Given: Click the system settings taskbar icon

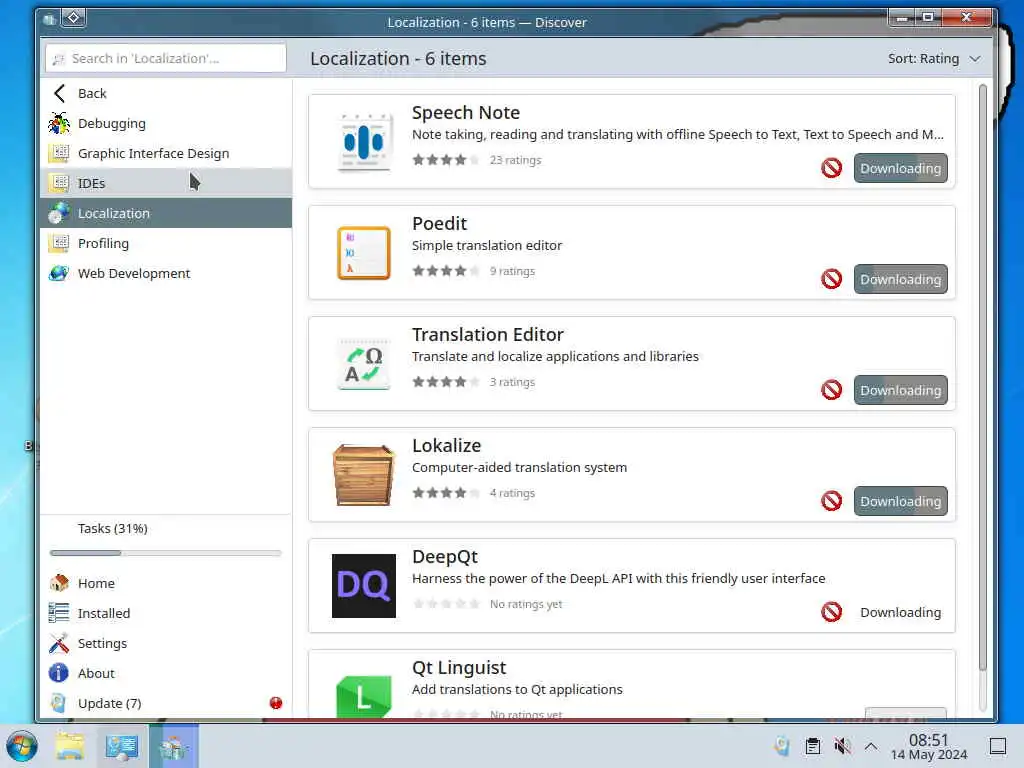Looking at the screenshot, I should (x=121, y=746).
